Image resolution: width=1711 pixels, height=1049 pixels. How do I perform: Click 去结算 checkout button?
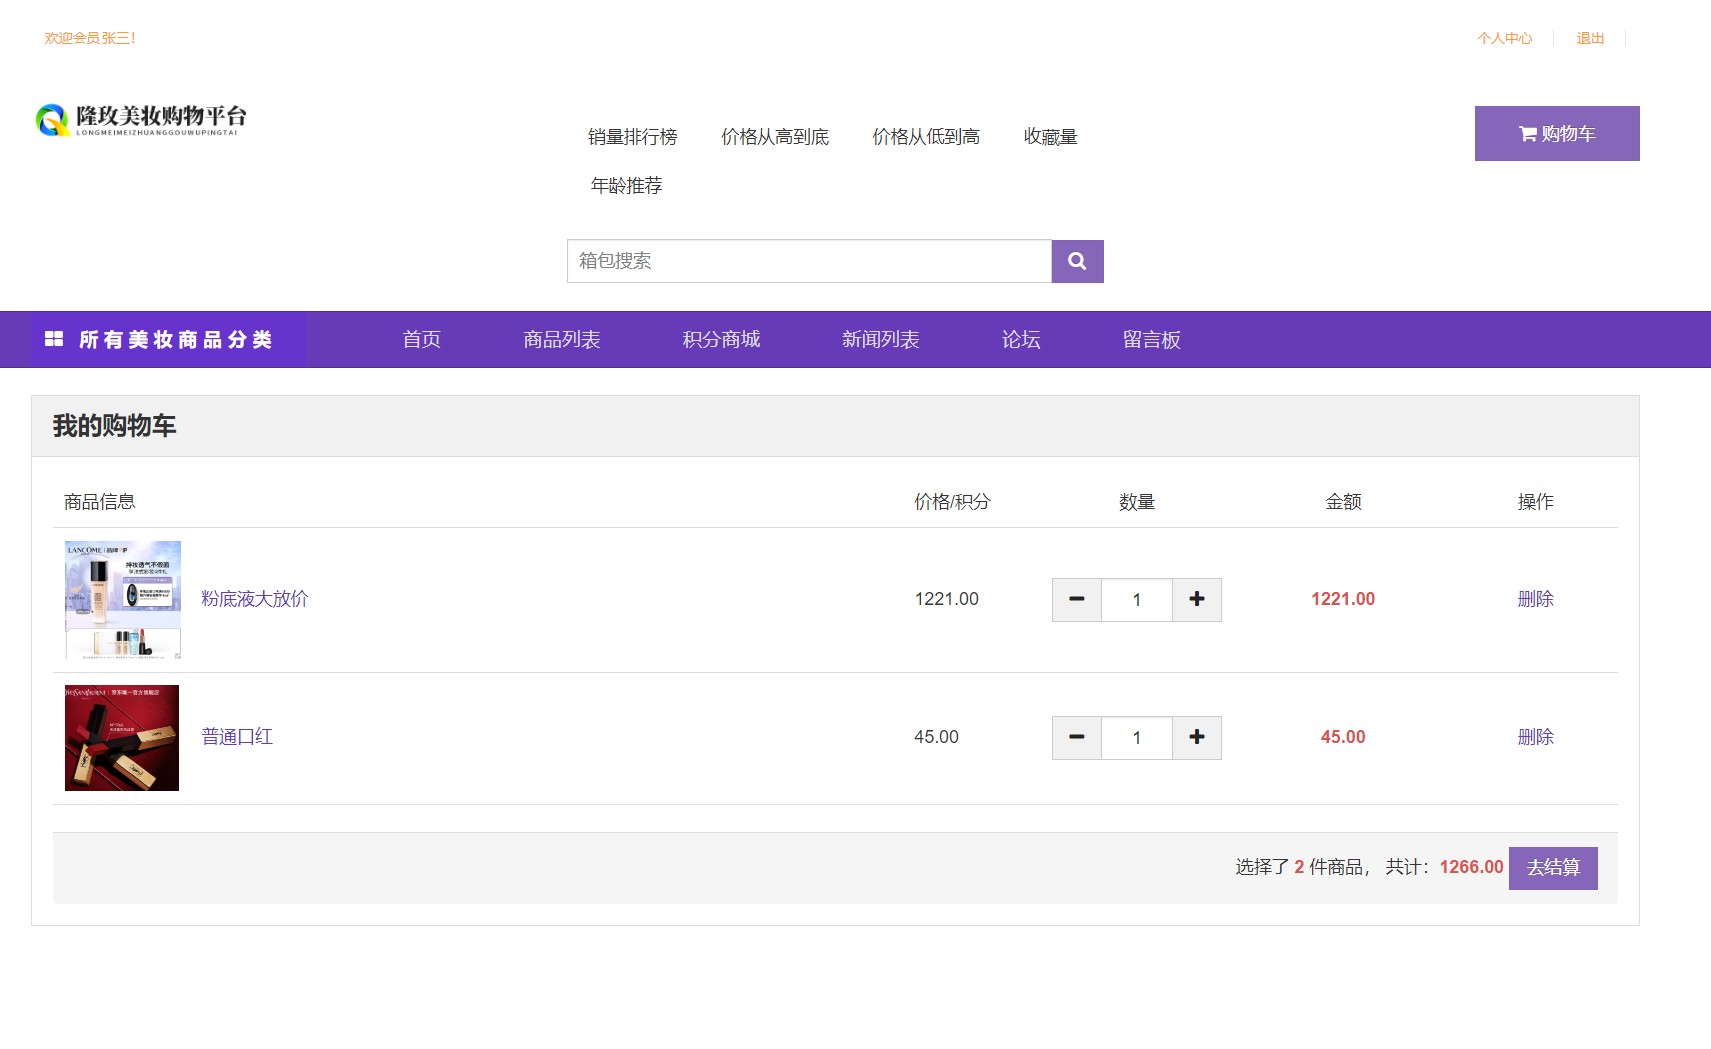pyautogui.click(x=1552, y=868)
